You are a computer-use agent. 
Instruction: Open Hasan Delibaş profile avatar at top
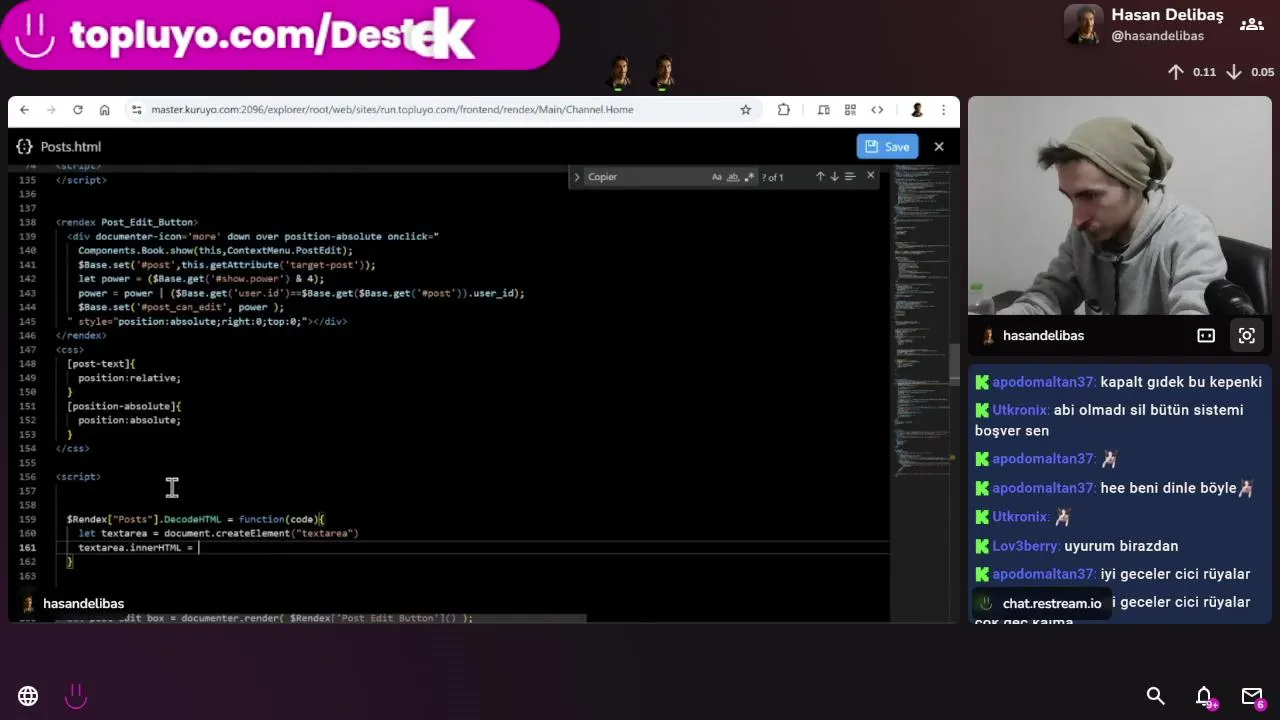click(x=1084, y=25)
